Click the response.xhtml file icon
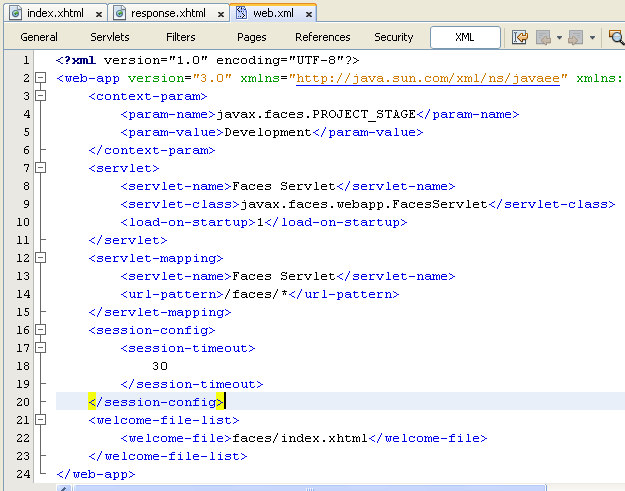Image resolution: width=625 pixels, height=491 pixels. (x=120, y=13)
